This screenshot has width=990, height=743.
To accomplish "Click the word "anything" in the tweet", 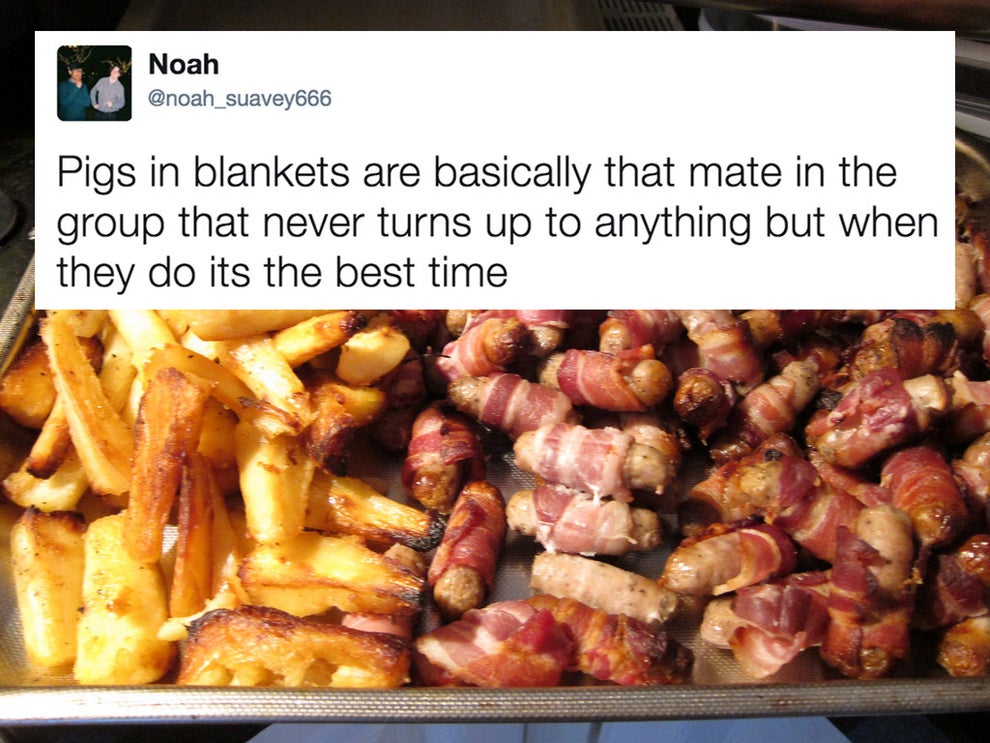I will click(x=673, y=225).
